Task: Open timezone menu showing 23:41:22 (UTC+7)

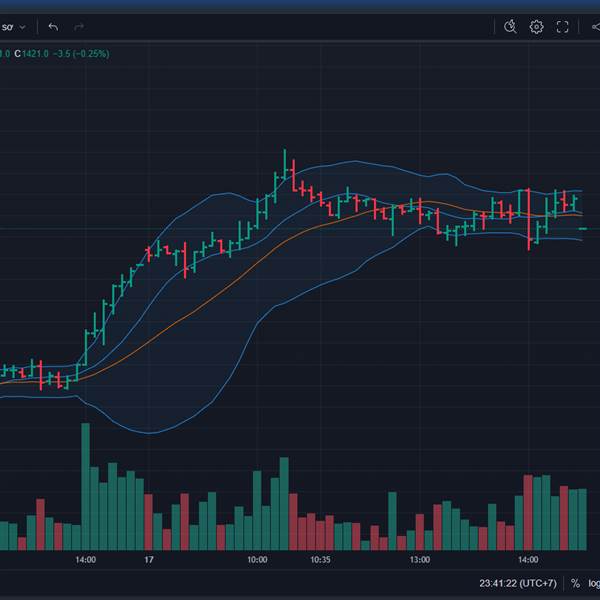Action: coord(518,583)
